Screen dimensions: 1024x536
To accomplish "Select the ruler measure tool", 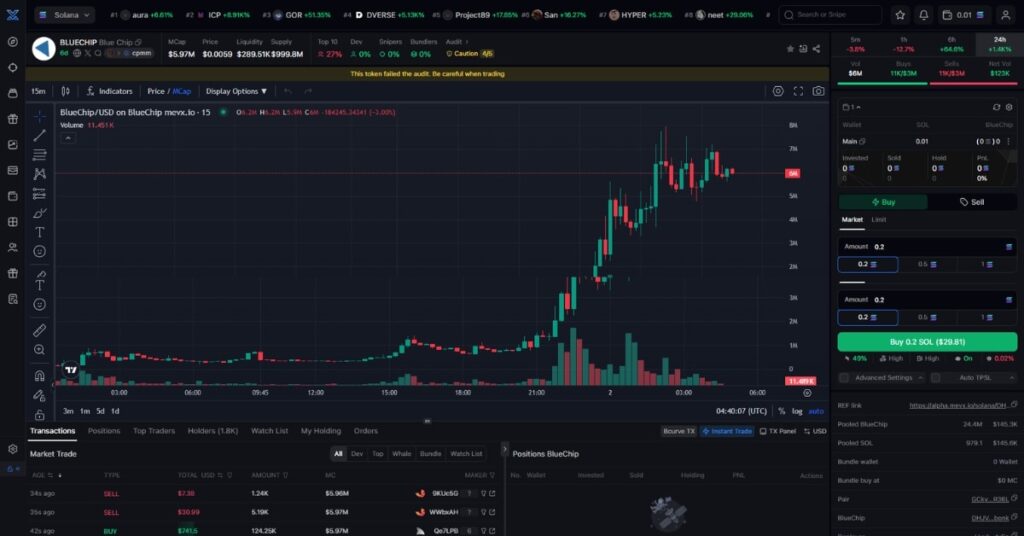I will 40,330.
